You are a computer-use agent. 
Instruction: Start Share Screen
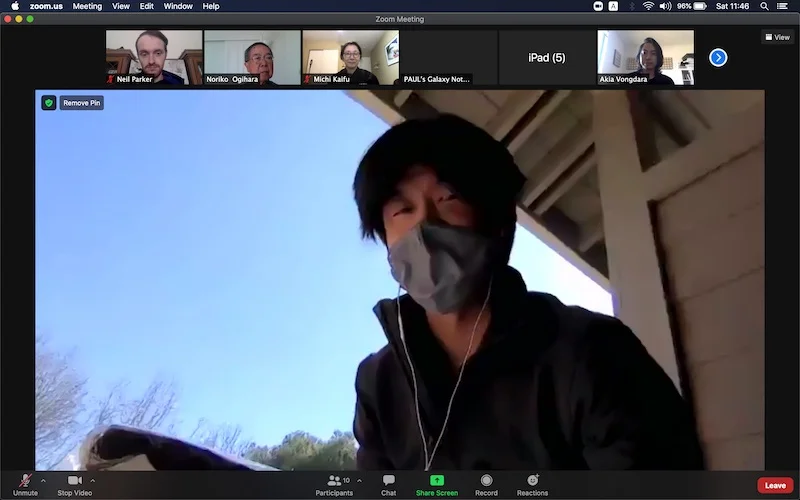click(437, 484)
